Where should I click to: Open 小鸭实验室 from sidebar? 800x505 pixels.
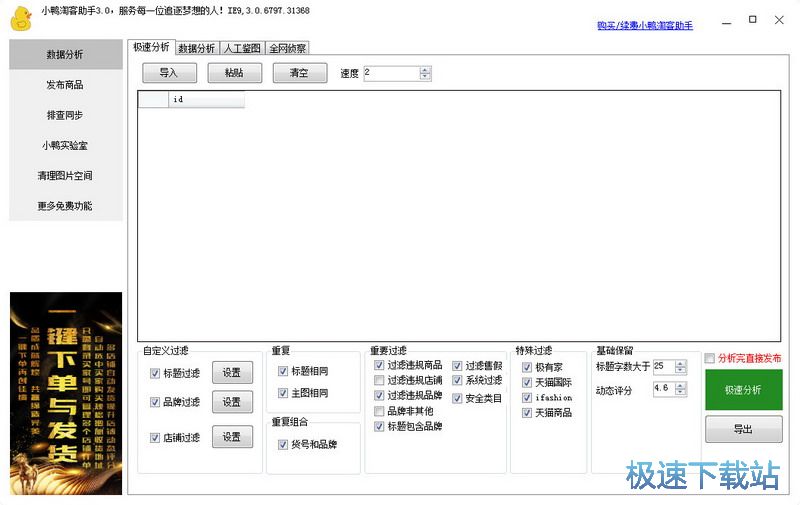pyautogui.click(x=65, y=145)
